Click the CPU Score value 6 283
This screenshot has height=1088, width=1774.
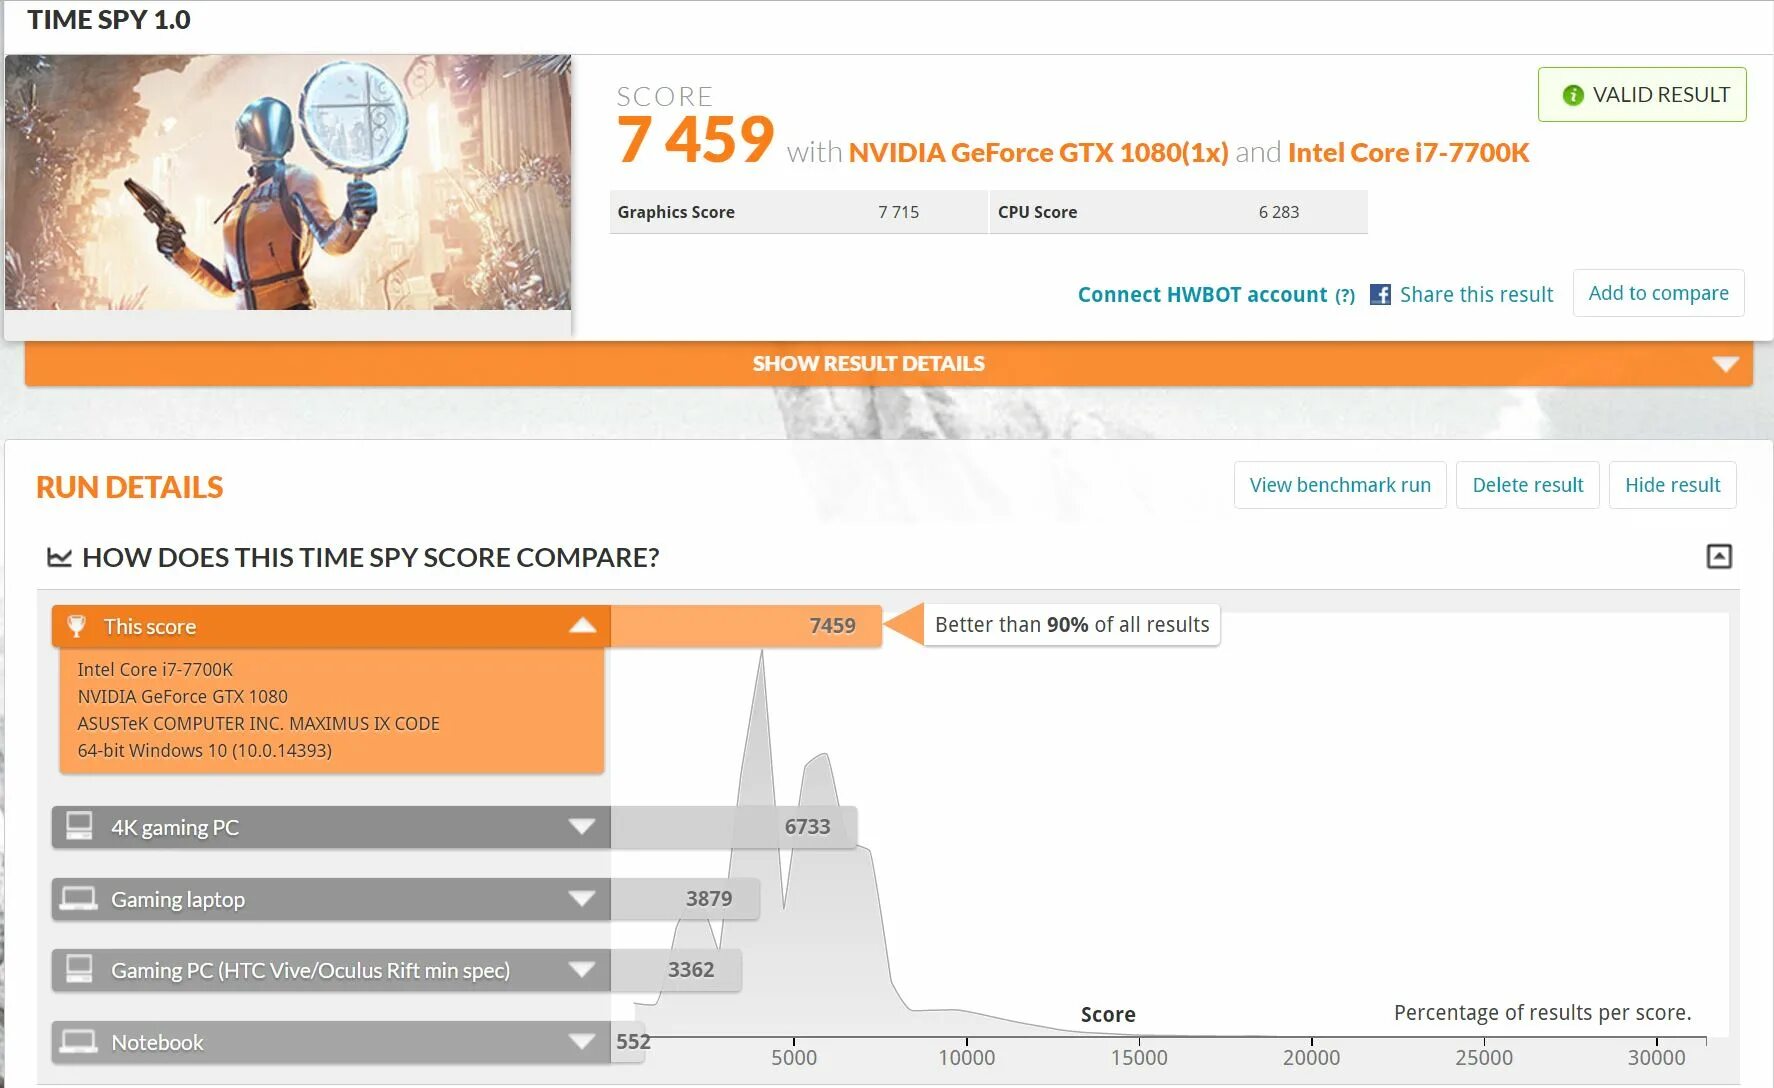[1279, 212]
